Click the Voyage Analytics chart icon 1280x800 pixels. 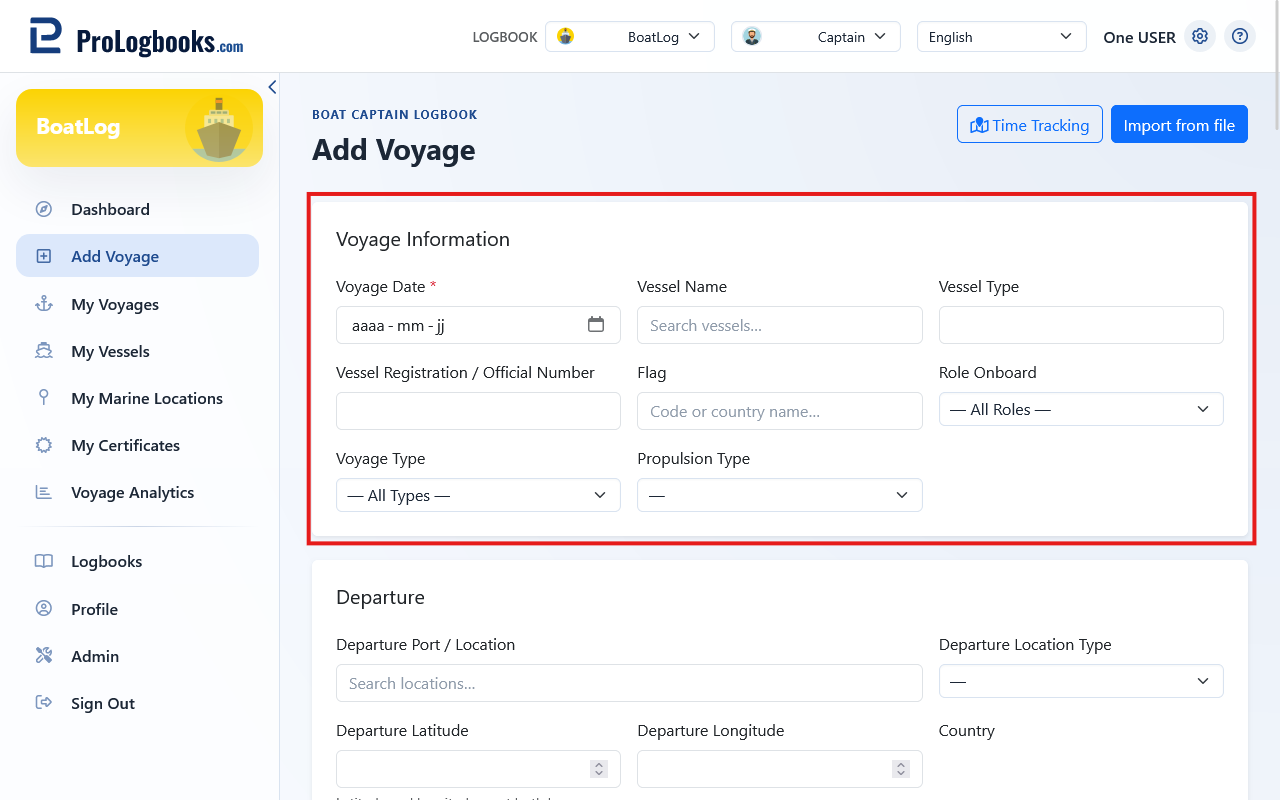[x=44, y=492]
